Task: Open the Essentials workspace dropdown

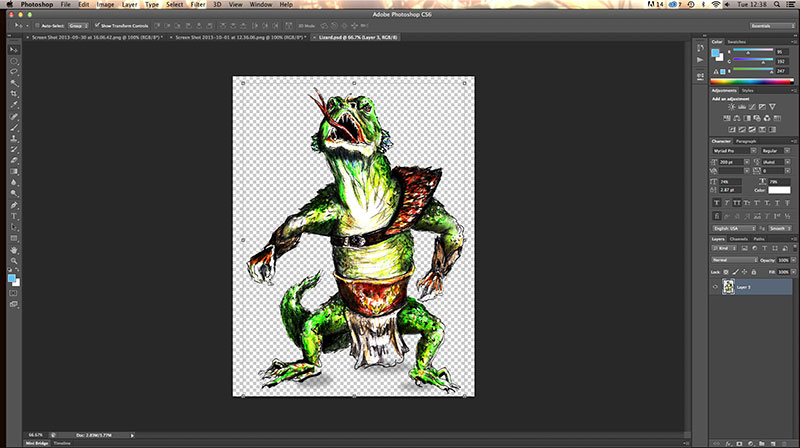Action: (770, 25)
